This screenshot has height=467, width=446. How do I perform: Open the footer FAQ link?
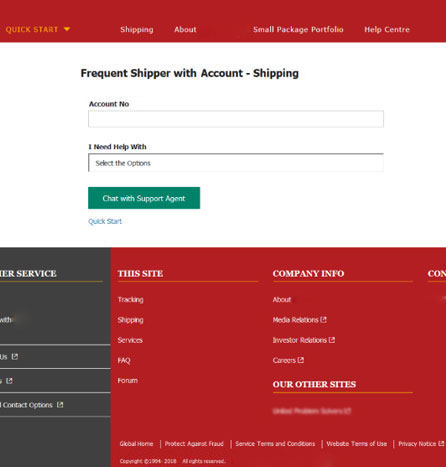click(x=124, y=360)
